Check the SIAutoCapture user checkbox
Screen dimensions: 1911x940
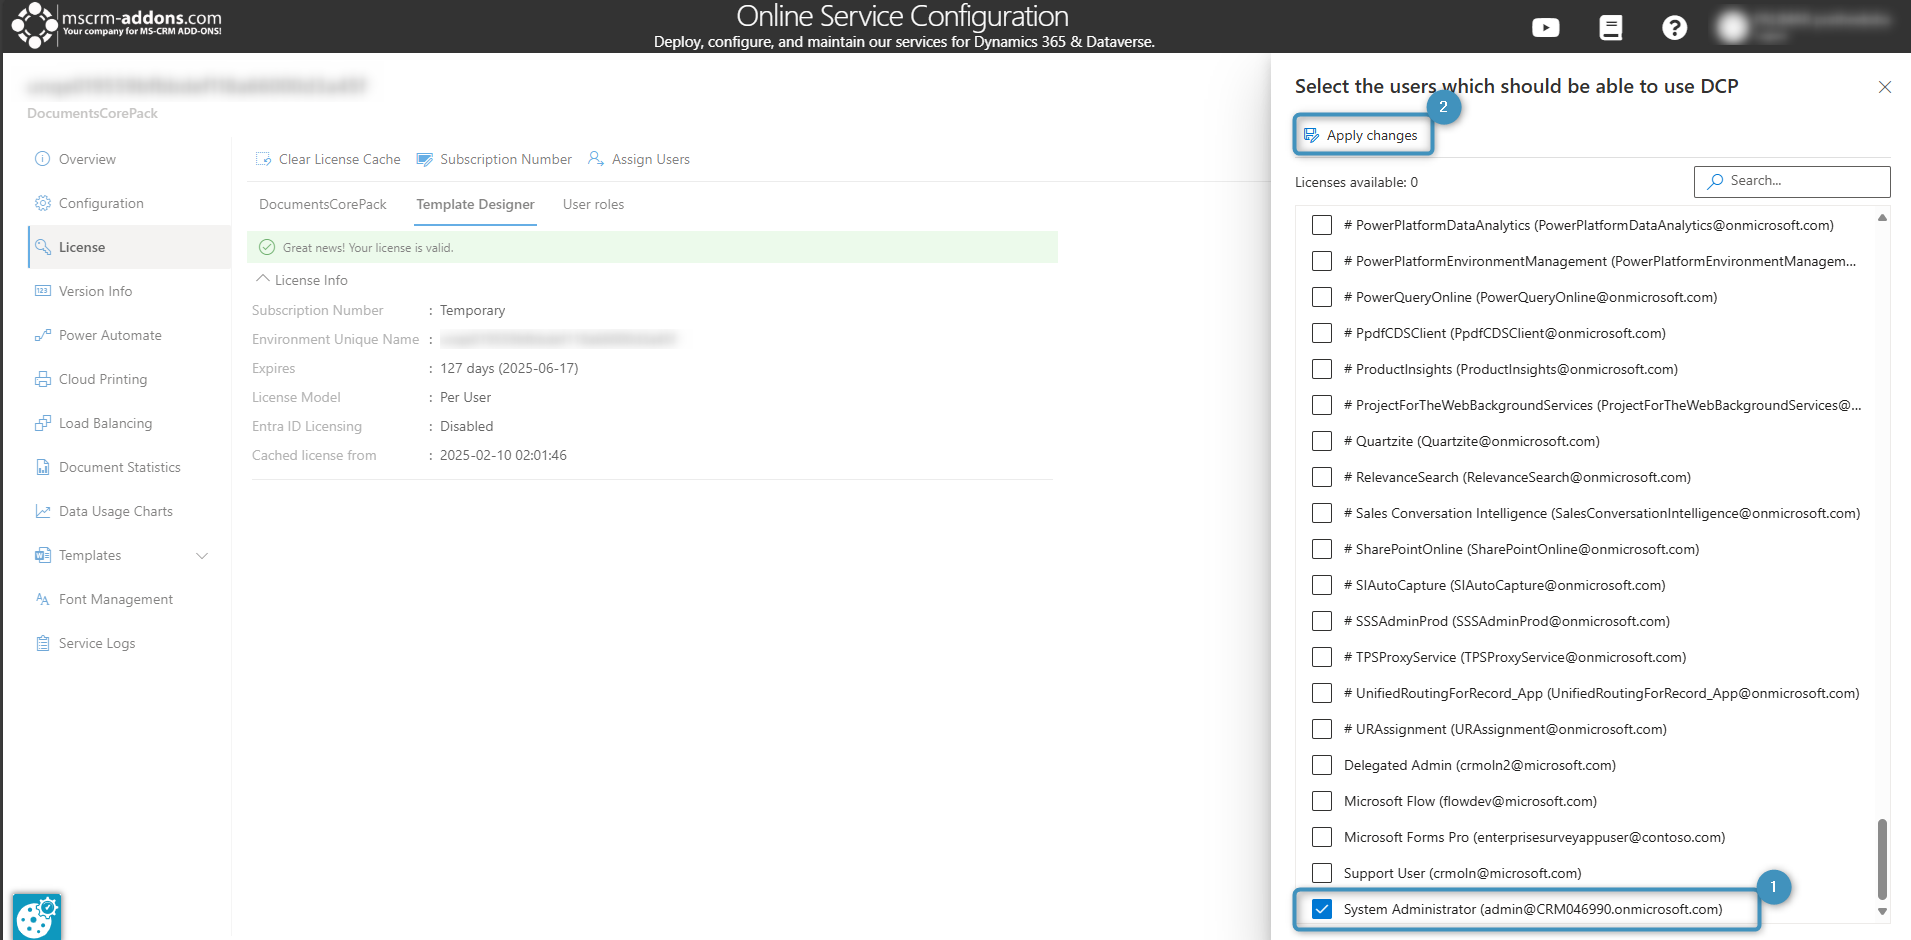point(1321,585)
